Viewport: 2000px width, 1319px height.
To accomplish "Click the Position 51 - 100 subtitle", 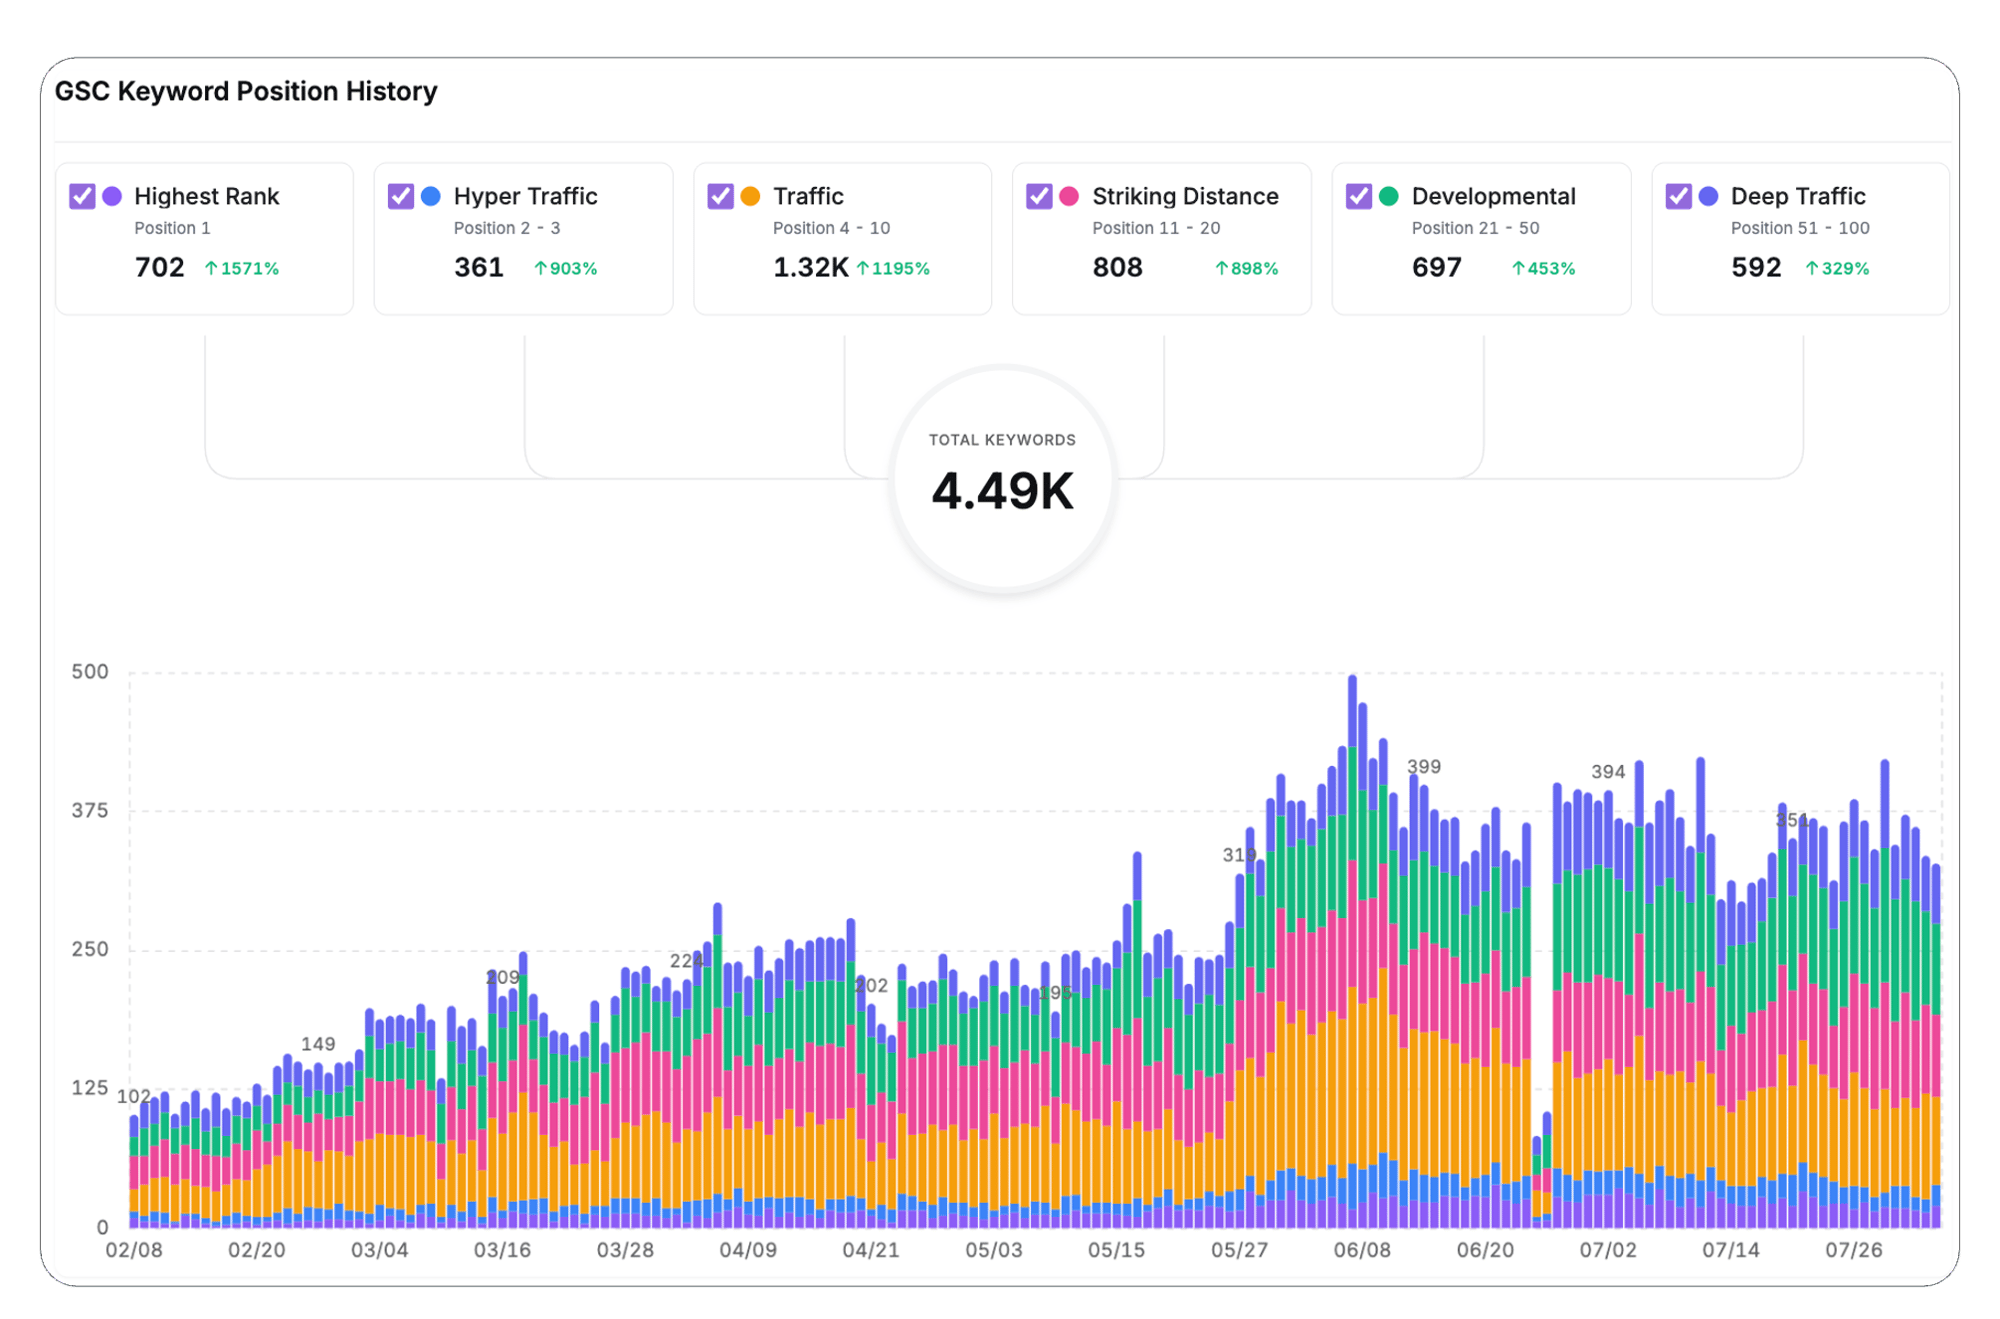I will [x=1800, y=228].
